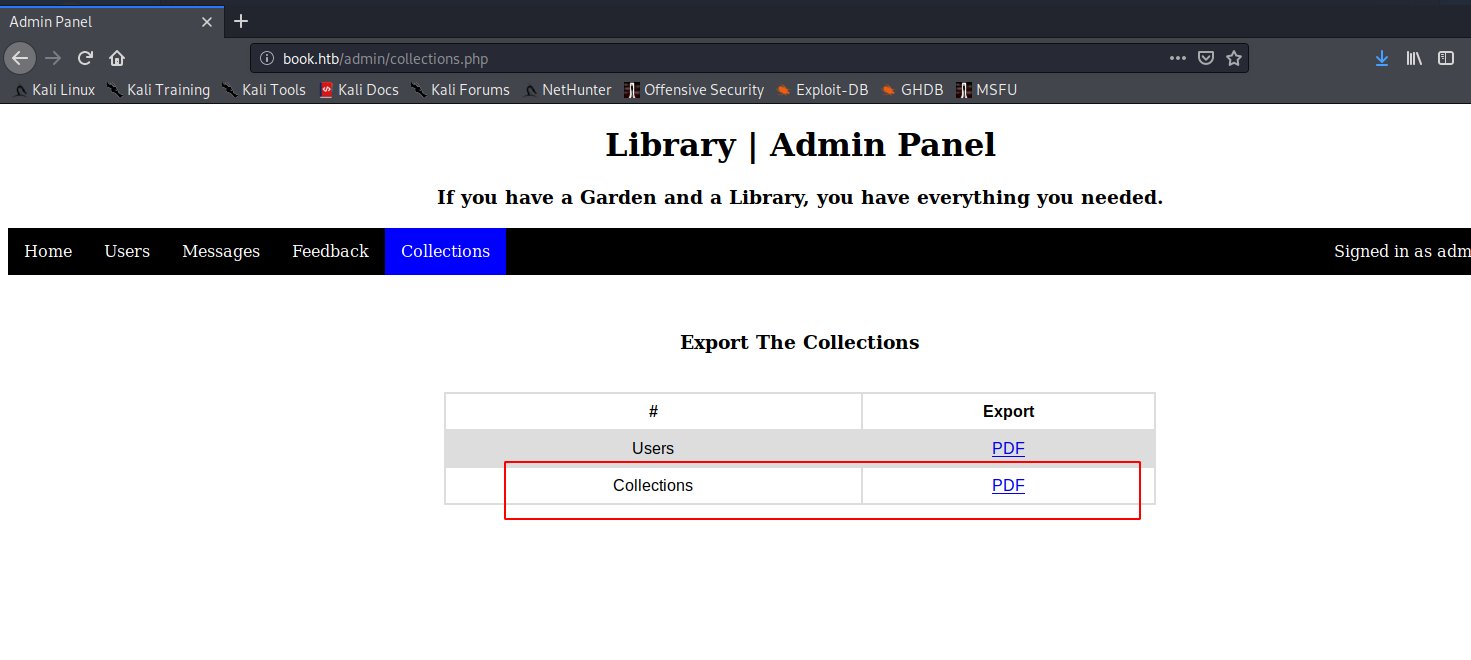Export Users as PDF link
Image resolution: width=1471 pixels, height=660 pixels.
(x=1008, y=449)
